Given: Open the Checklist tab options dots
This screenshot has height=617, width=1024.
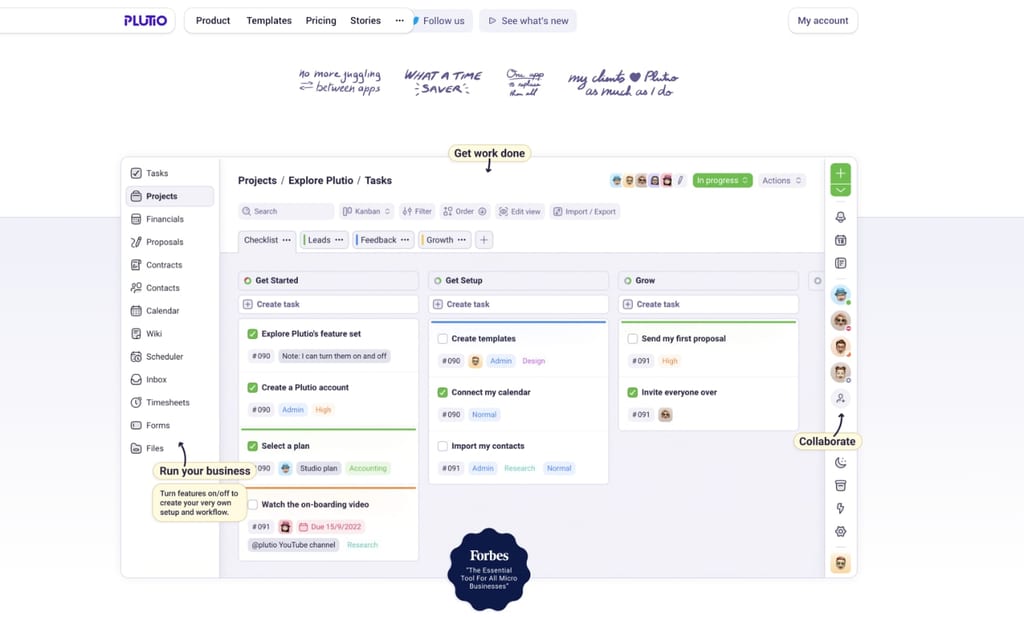Looking at the screenshot, I should [287, 240].
